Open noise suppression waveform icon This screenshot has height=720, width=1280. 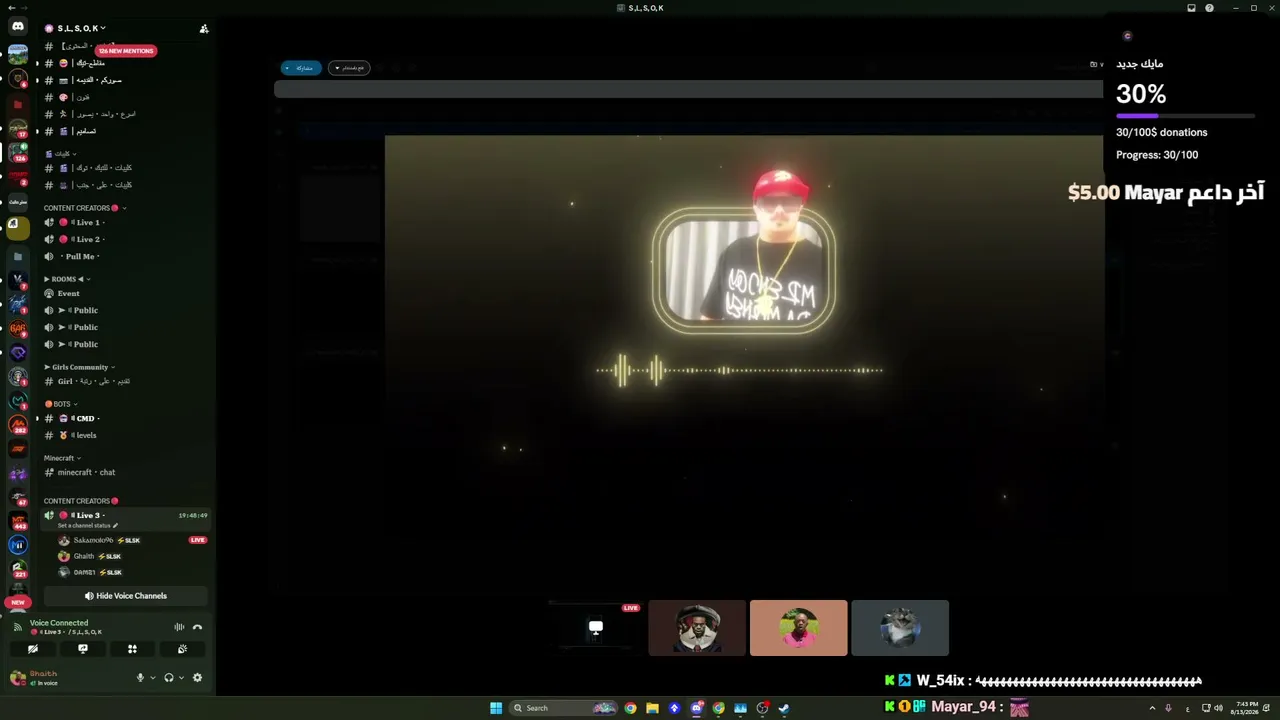pyautogui.click(x=179, y=627)
